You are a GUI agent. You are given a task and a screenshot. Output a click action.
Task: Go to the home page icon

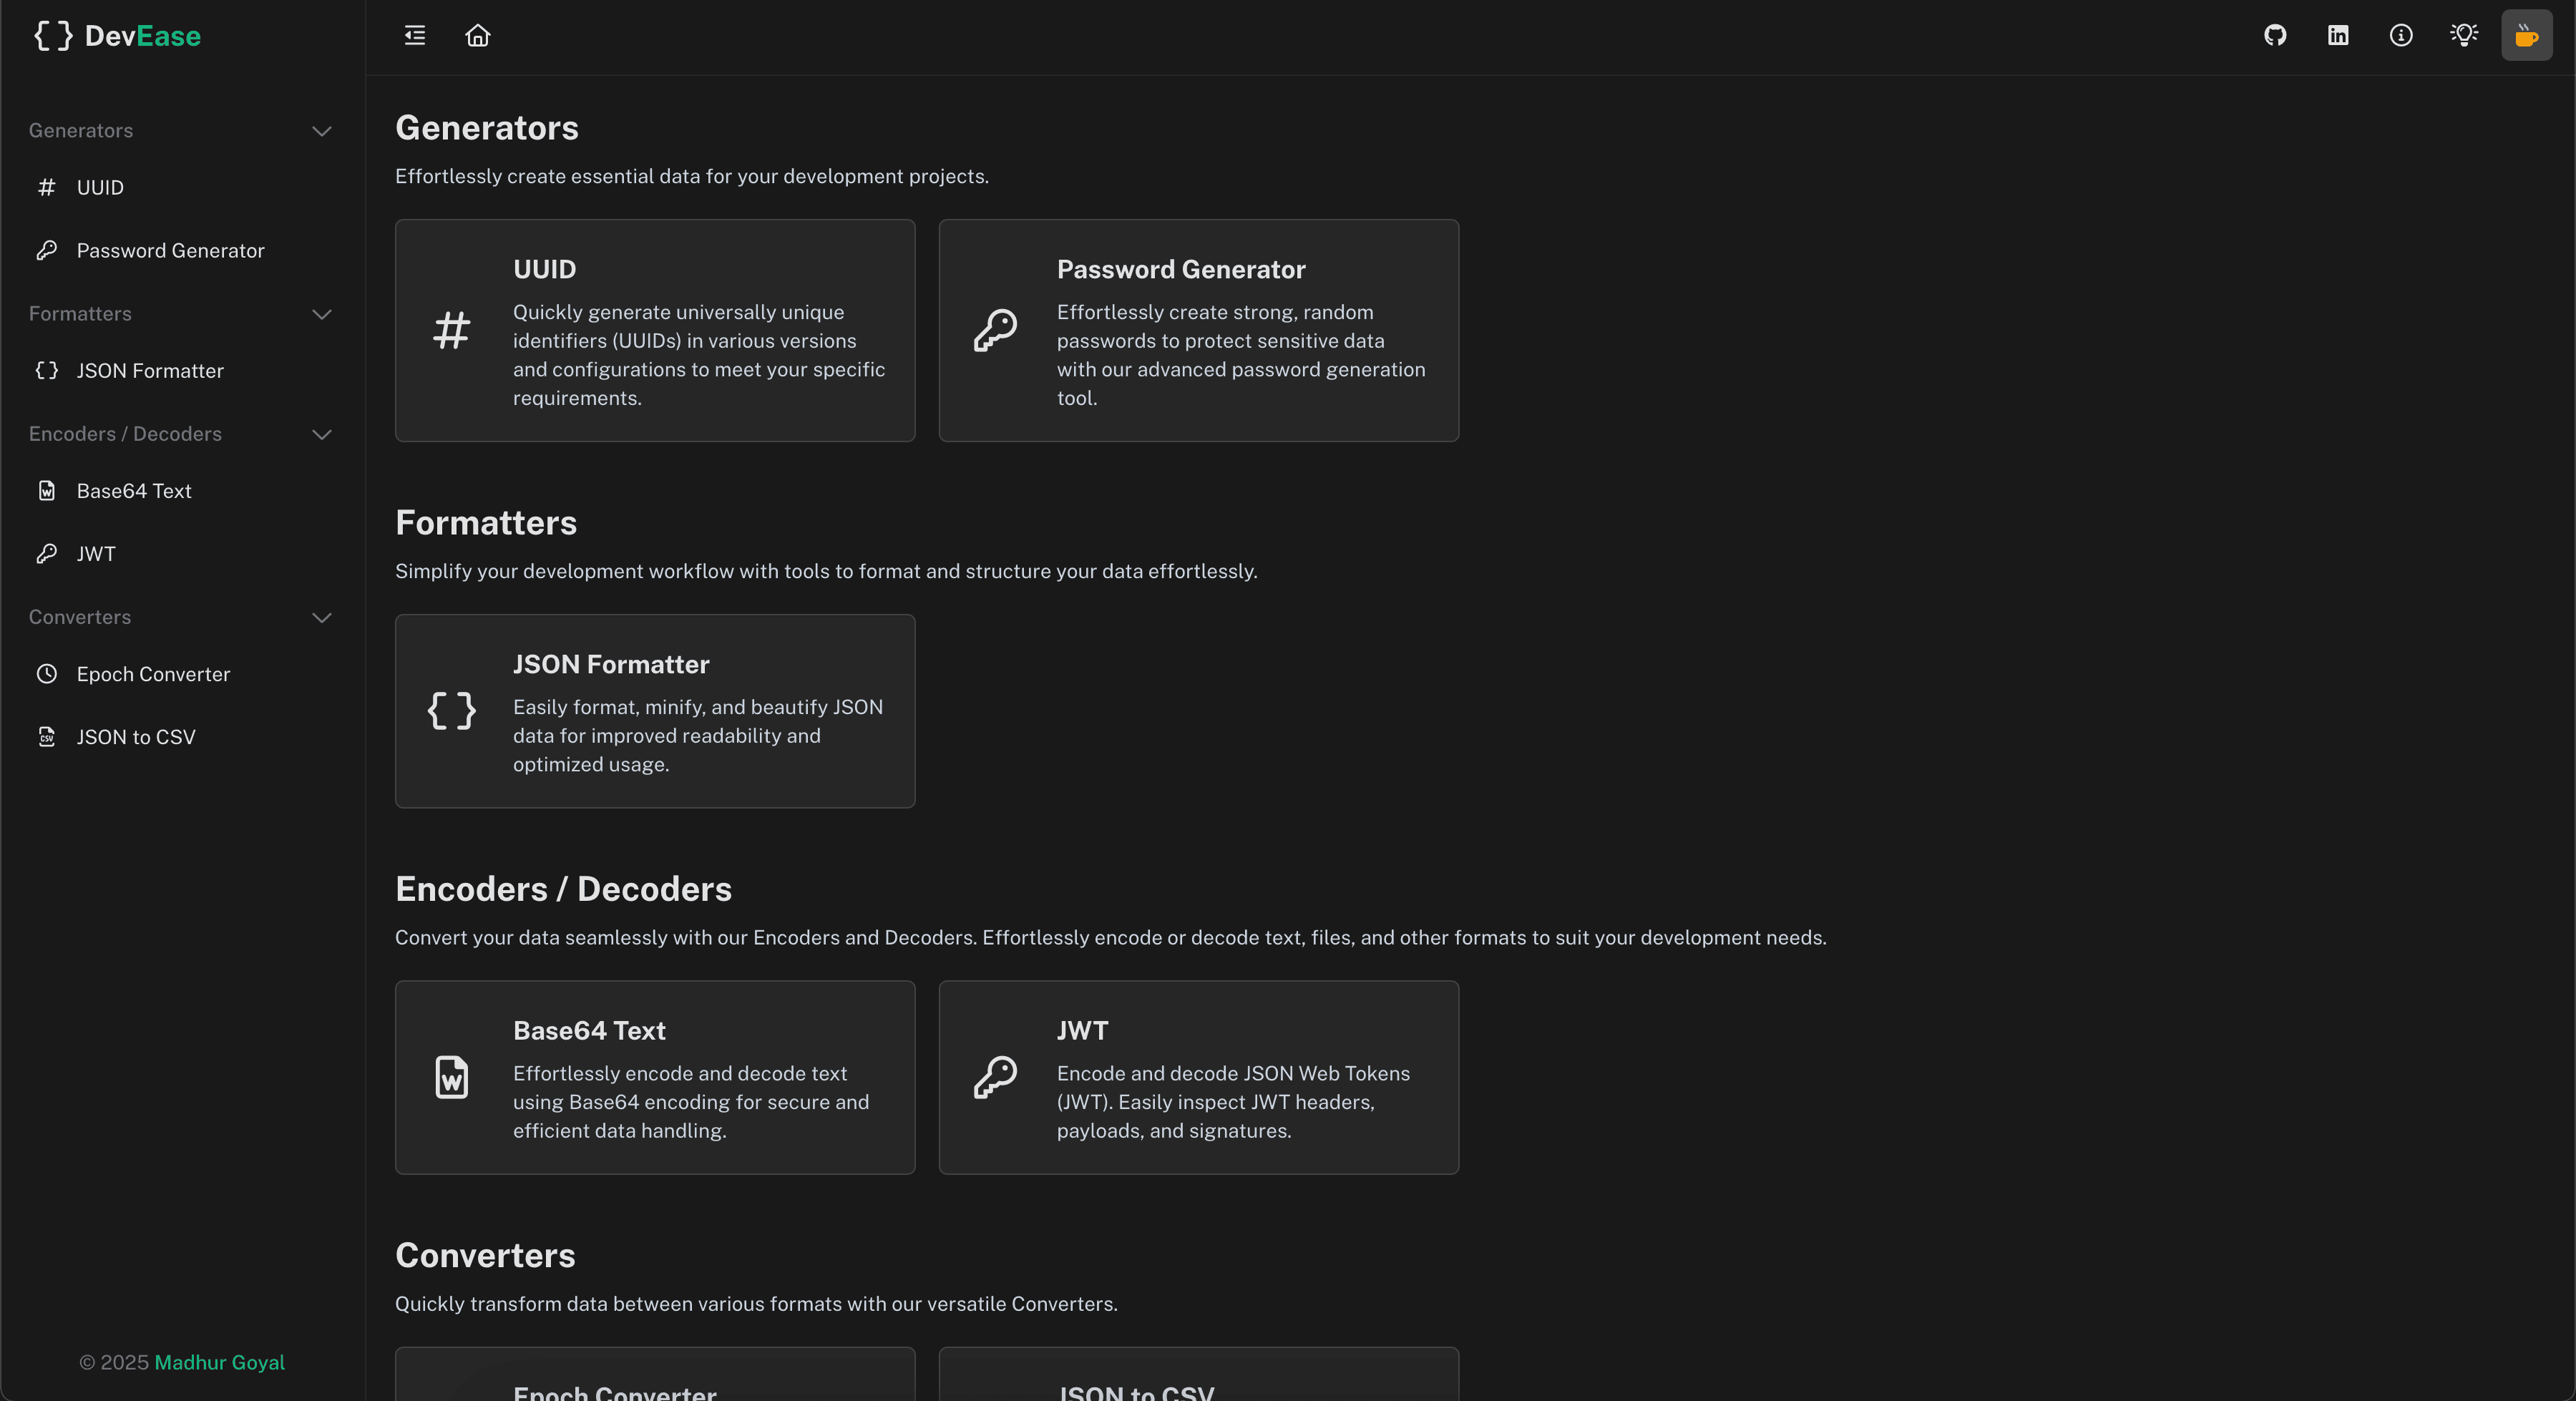478,36
